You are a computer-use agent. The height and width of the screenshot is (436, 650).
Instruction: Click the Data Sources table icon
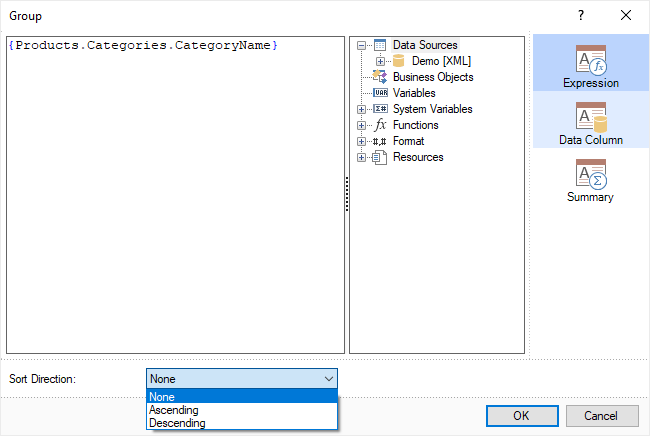tap(380, 45)
